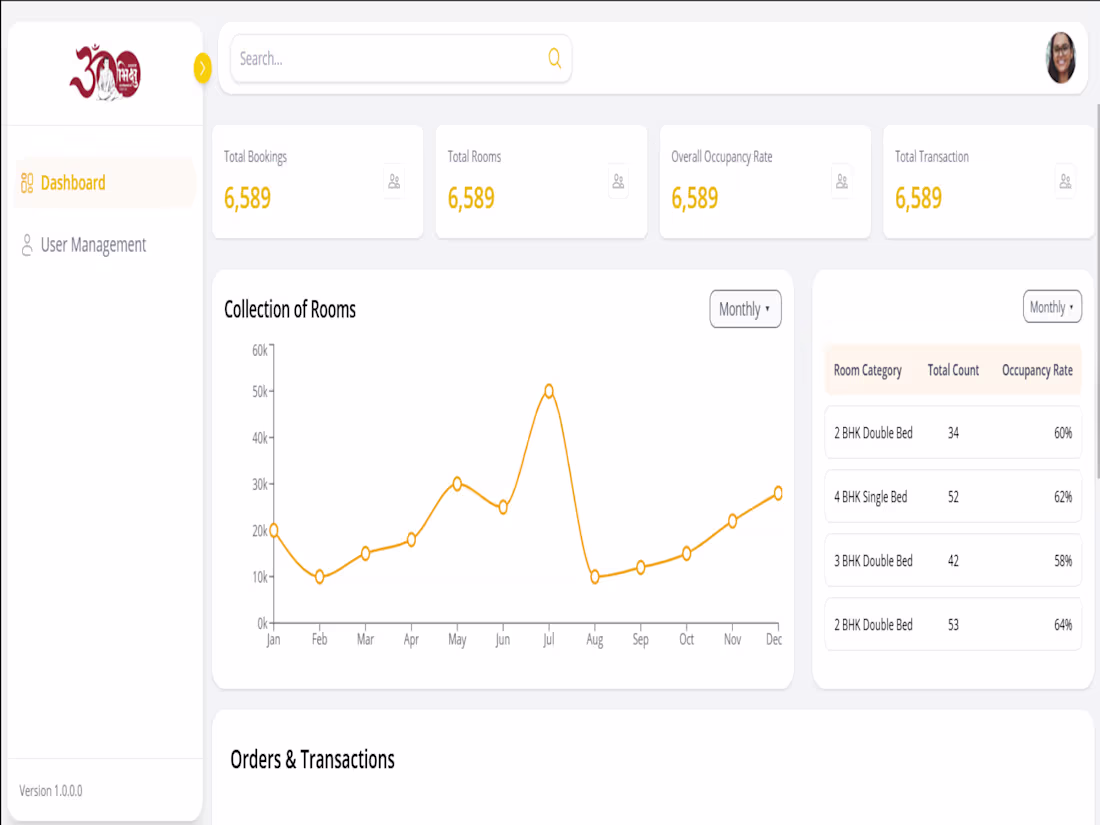The height and width of the screenshot is (825, 1100).
Task: Click the Total Bookings card icon
Action: (393, 182)
